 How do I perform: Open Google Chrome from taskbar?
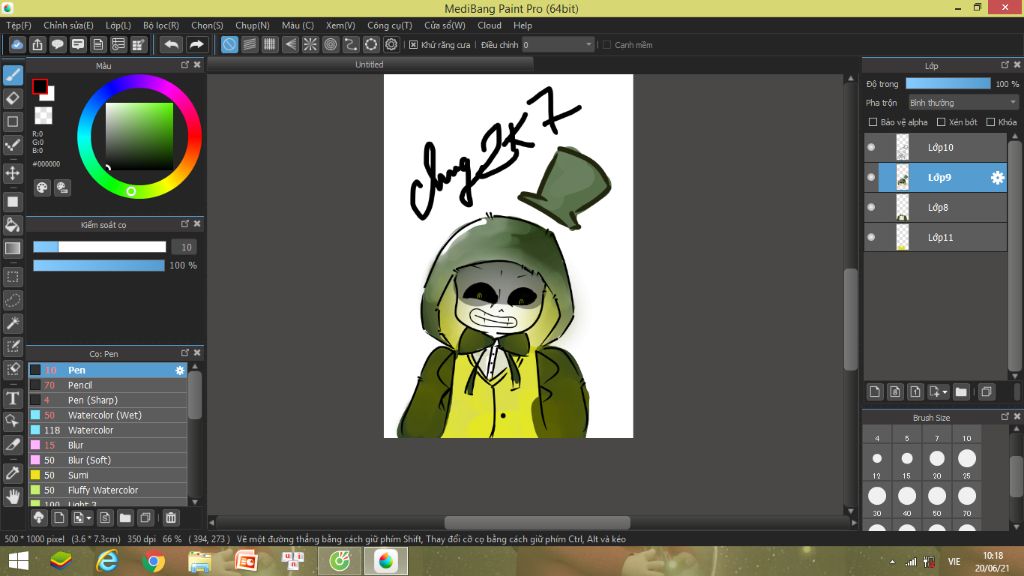(x=153, y=562)
